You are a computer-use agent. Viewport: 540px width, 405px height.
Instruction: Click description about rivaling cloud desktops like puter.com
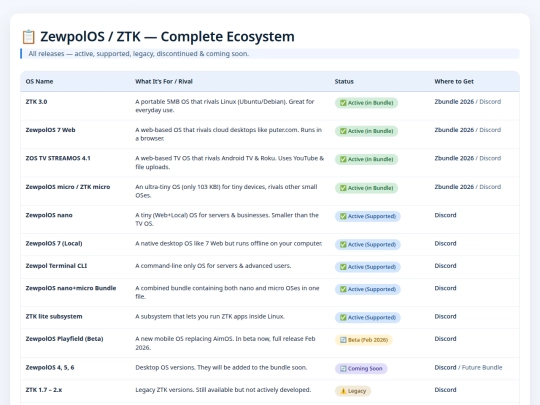click(228, 134)
